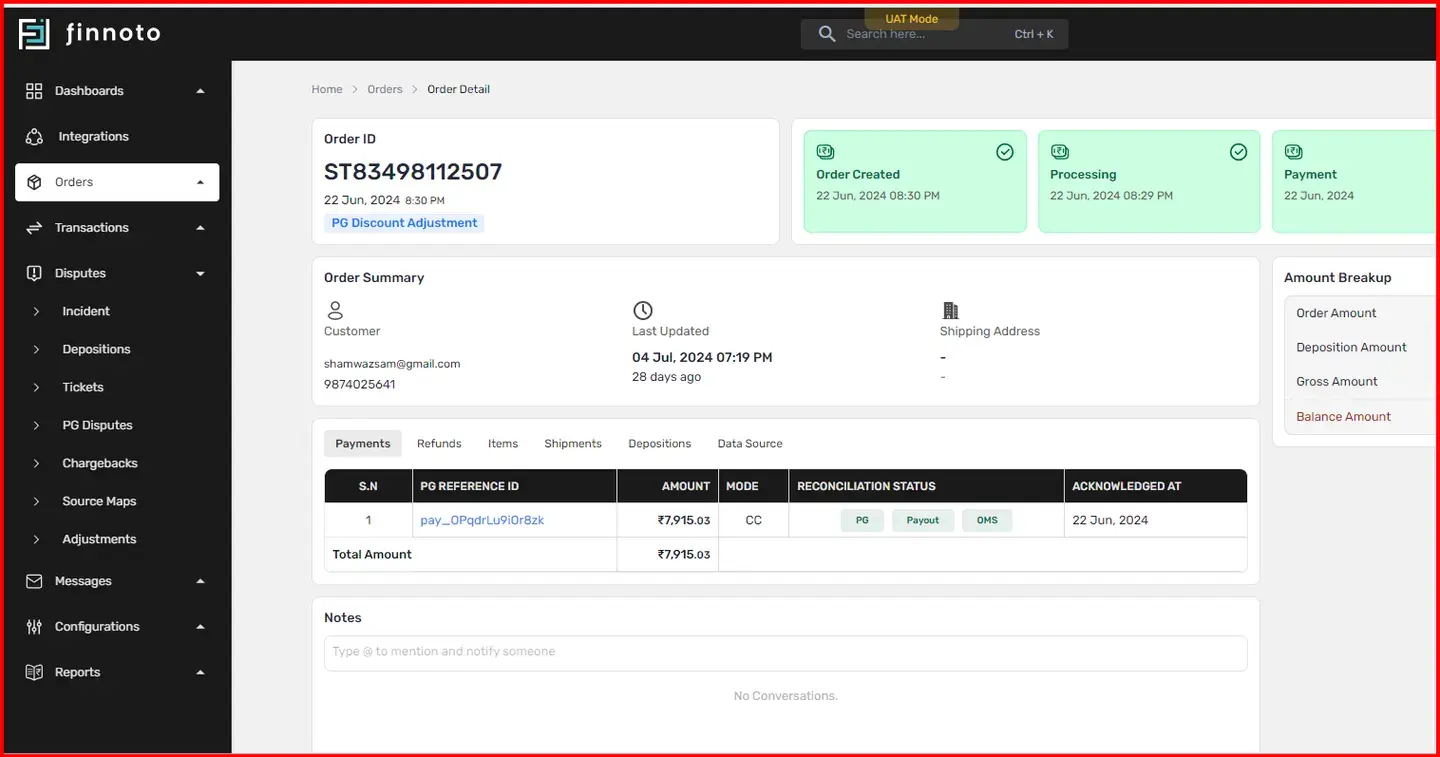
Task: Click the Configurations sliders icon
Action: 34,627
